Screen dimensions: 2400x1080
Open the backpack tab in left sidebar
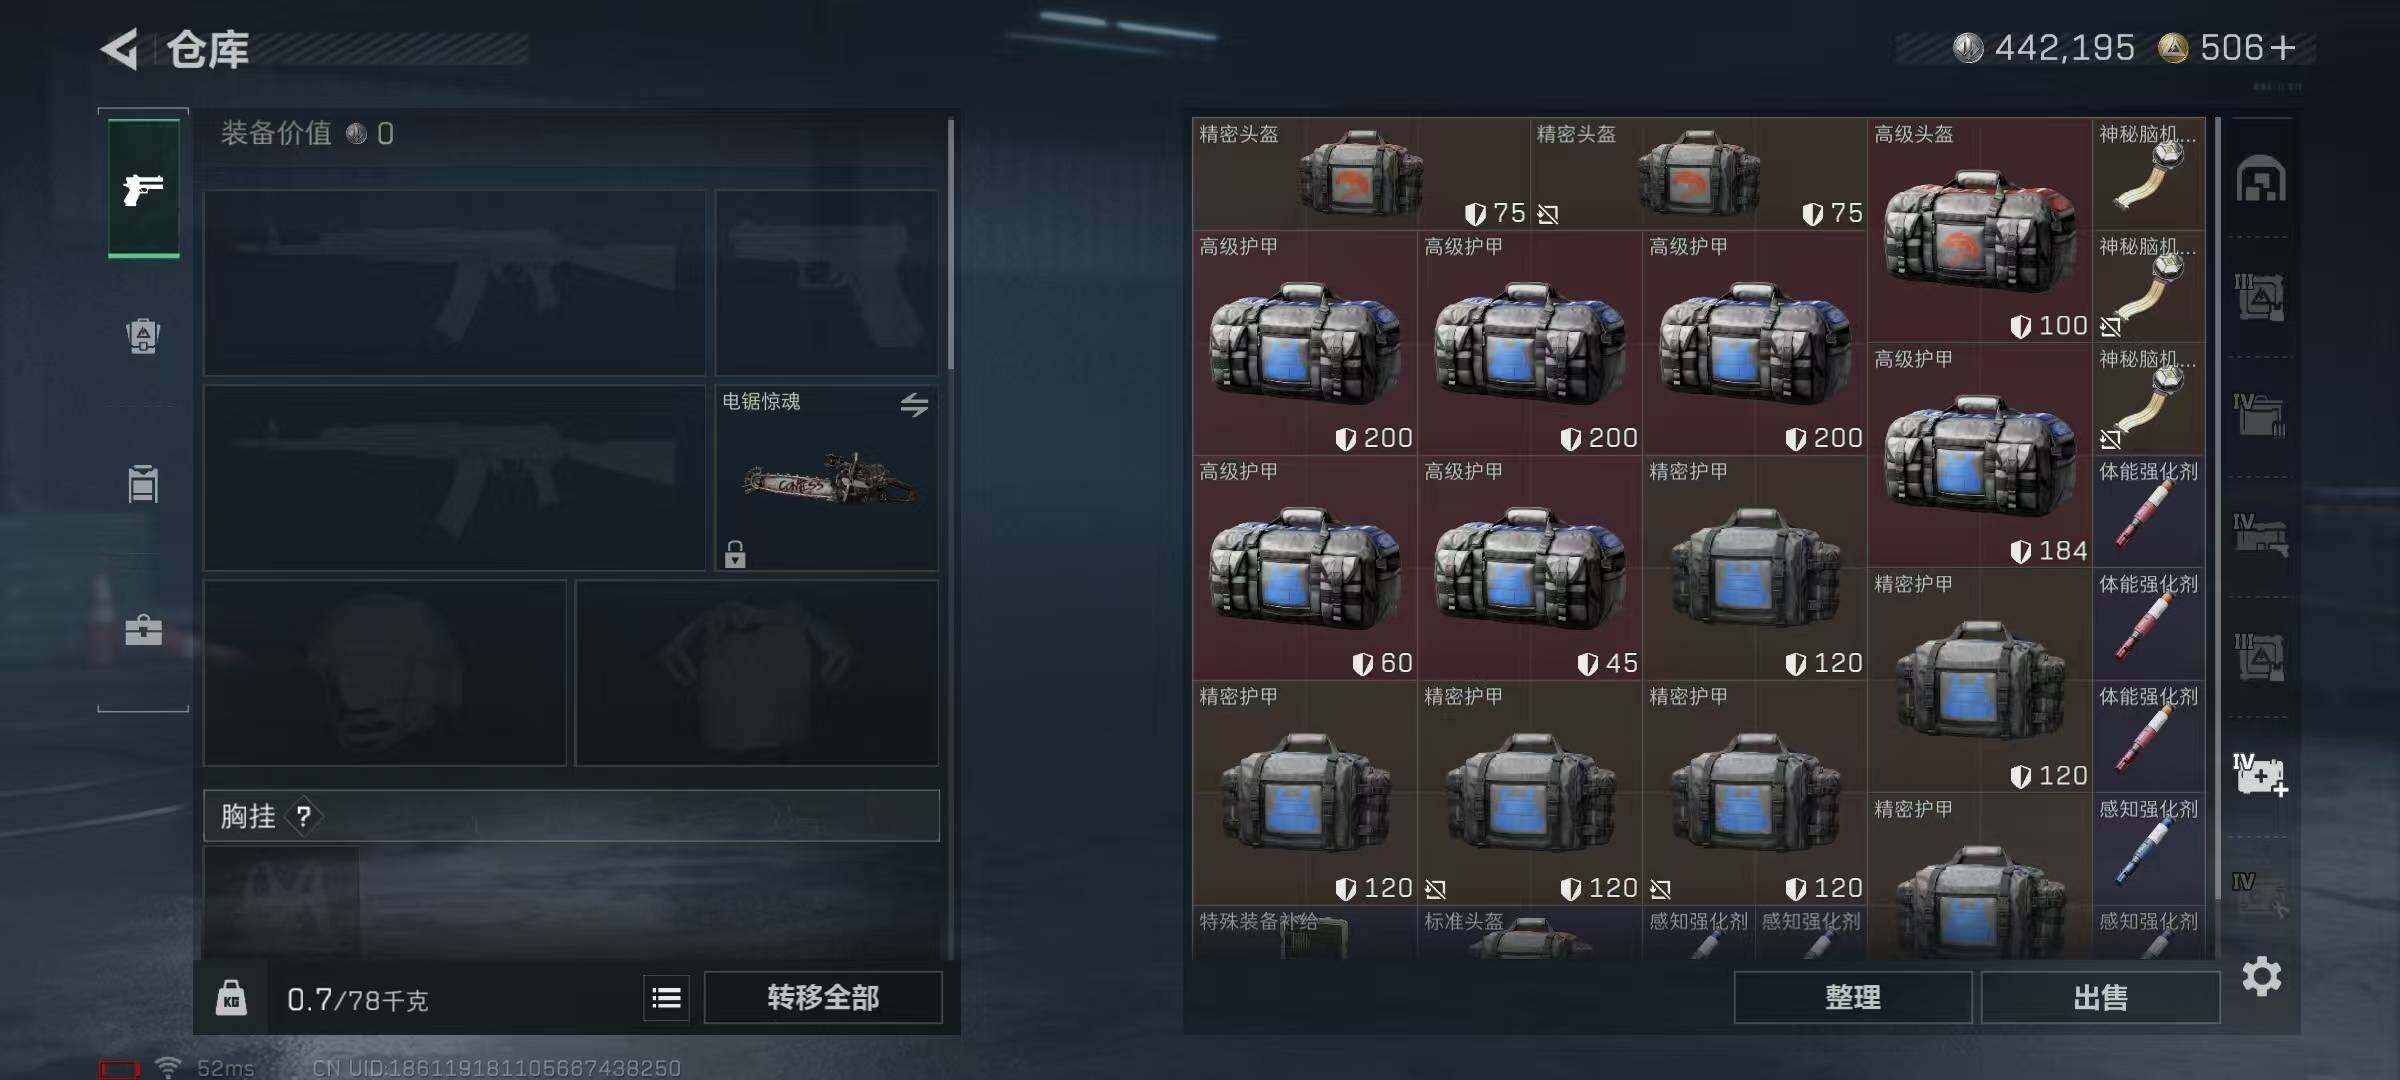pyautogui.click(x=143, y=336)
